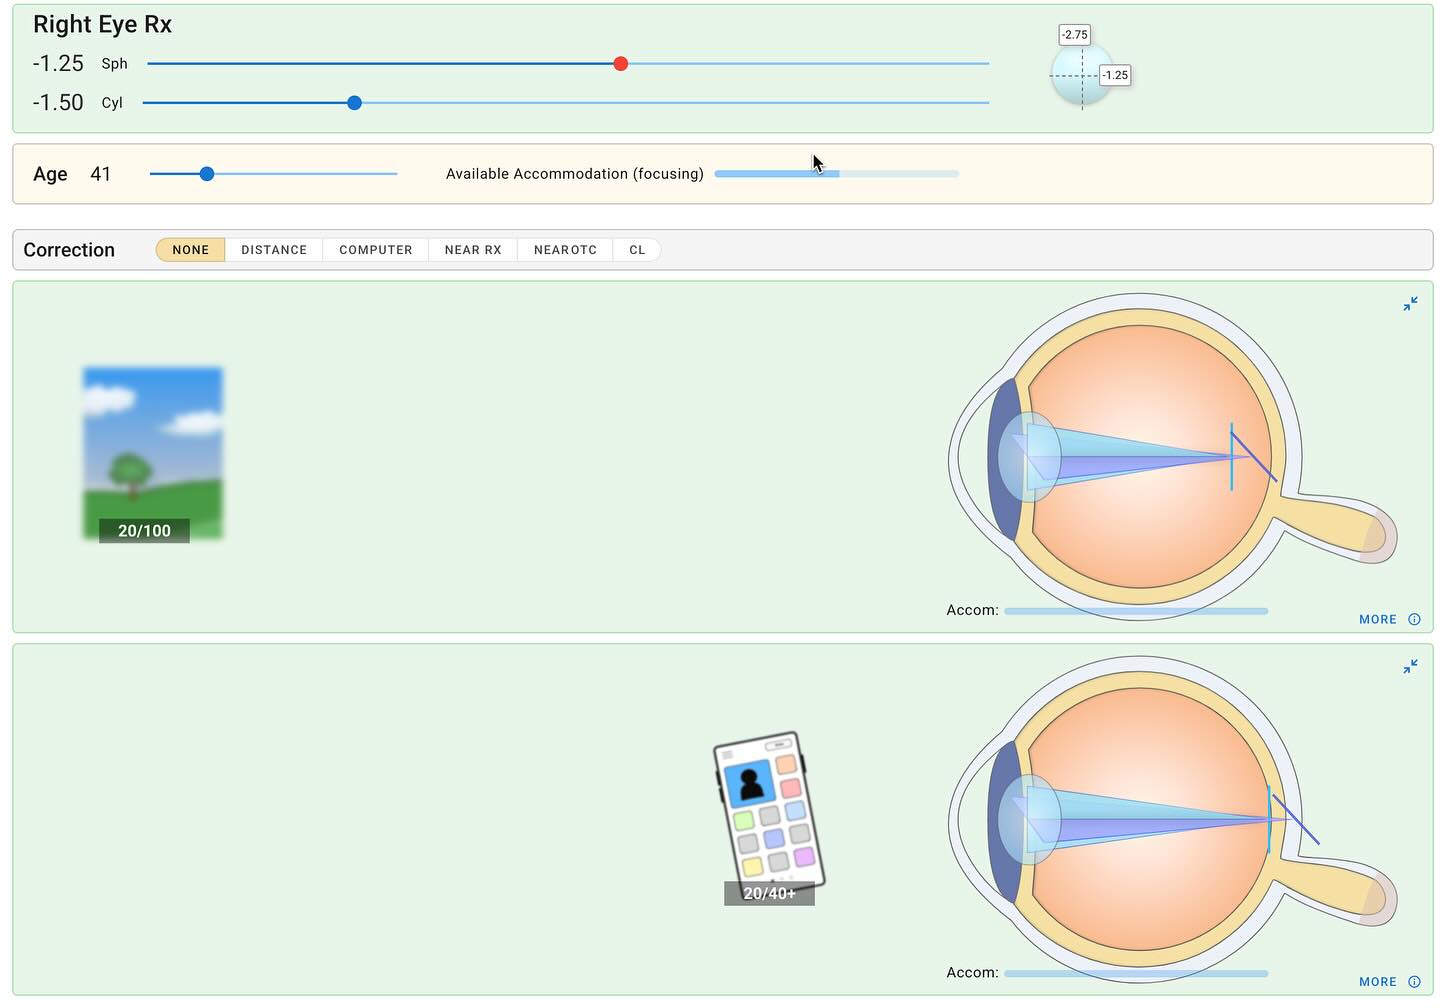
Task: Click the -1.50 Cyl value
Action: tap(58, 103)
